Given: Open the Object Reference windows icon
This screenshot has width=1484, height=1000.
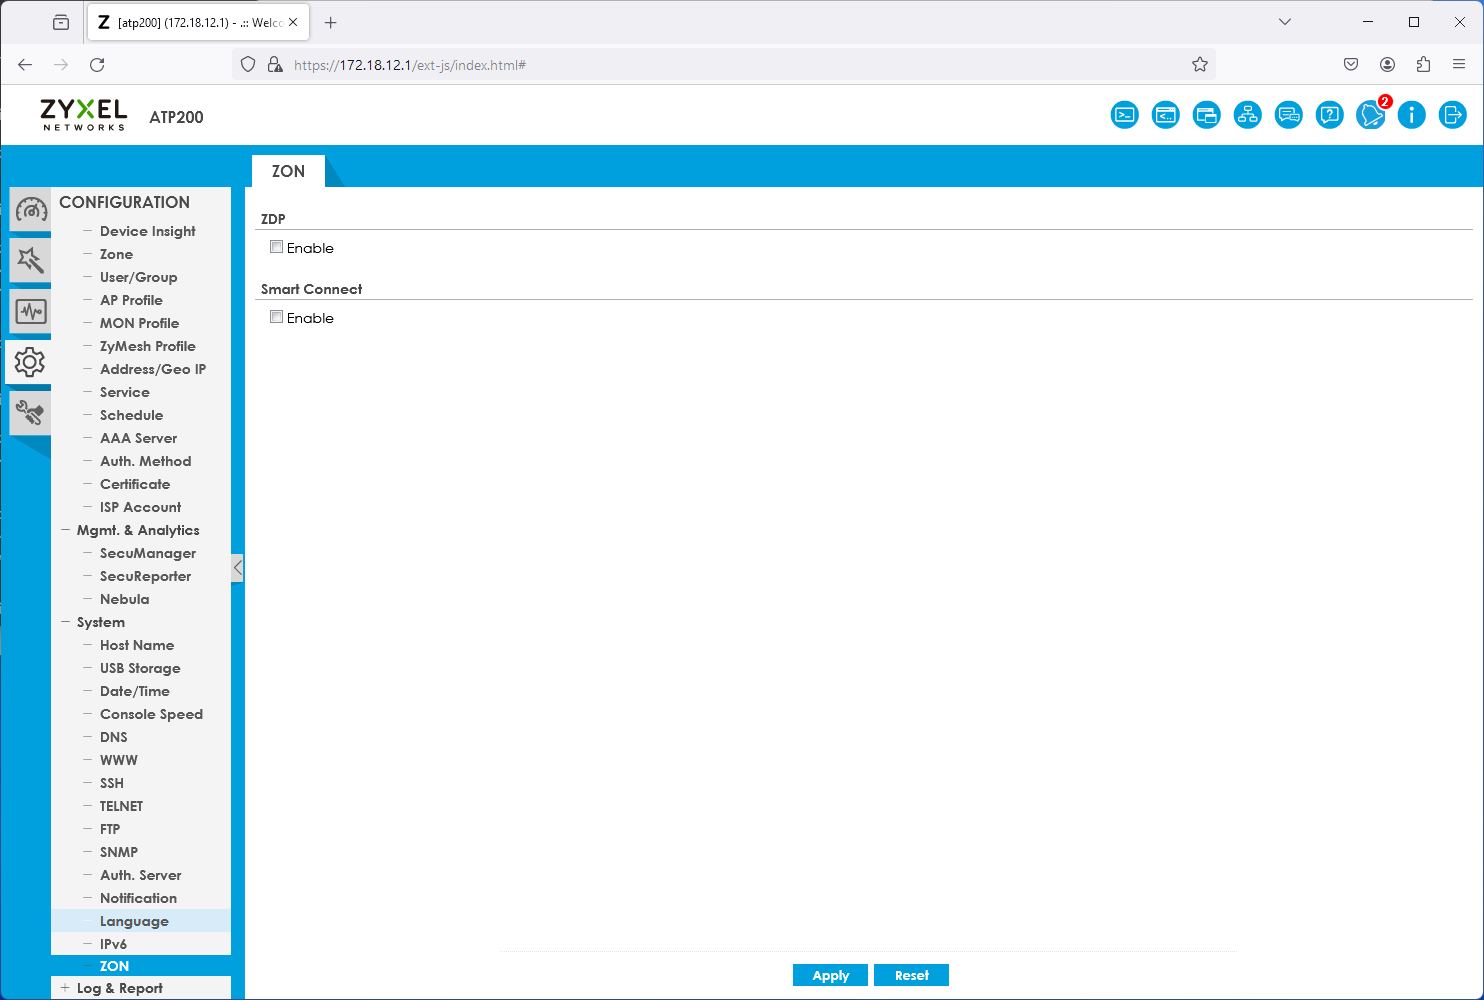Looking at the screenshot, I should (x=1207, y=115).
